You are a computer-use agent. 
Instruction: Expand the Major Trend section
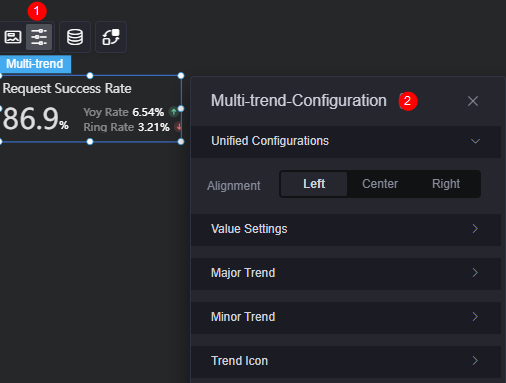[346, 273]
